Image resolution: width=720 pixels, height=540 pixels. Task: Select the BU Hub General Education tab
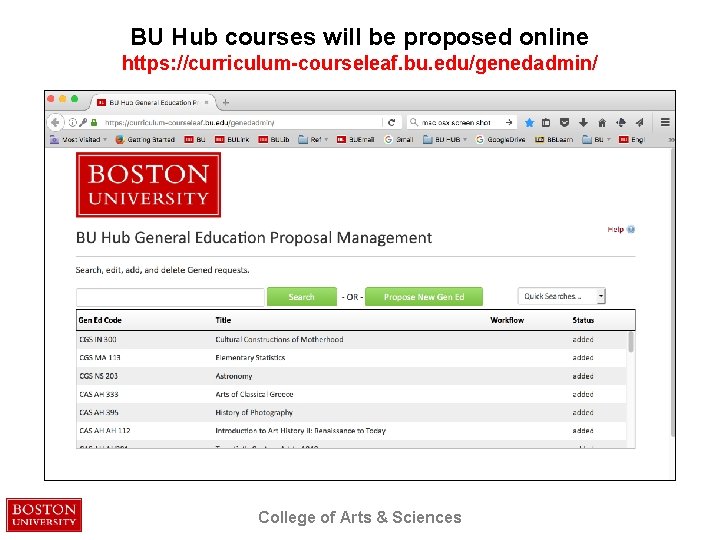[152, 102]
